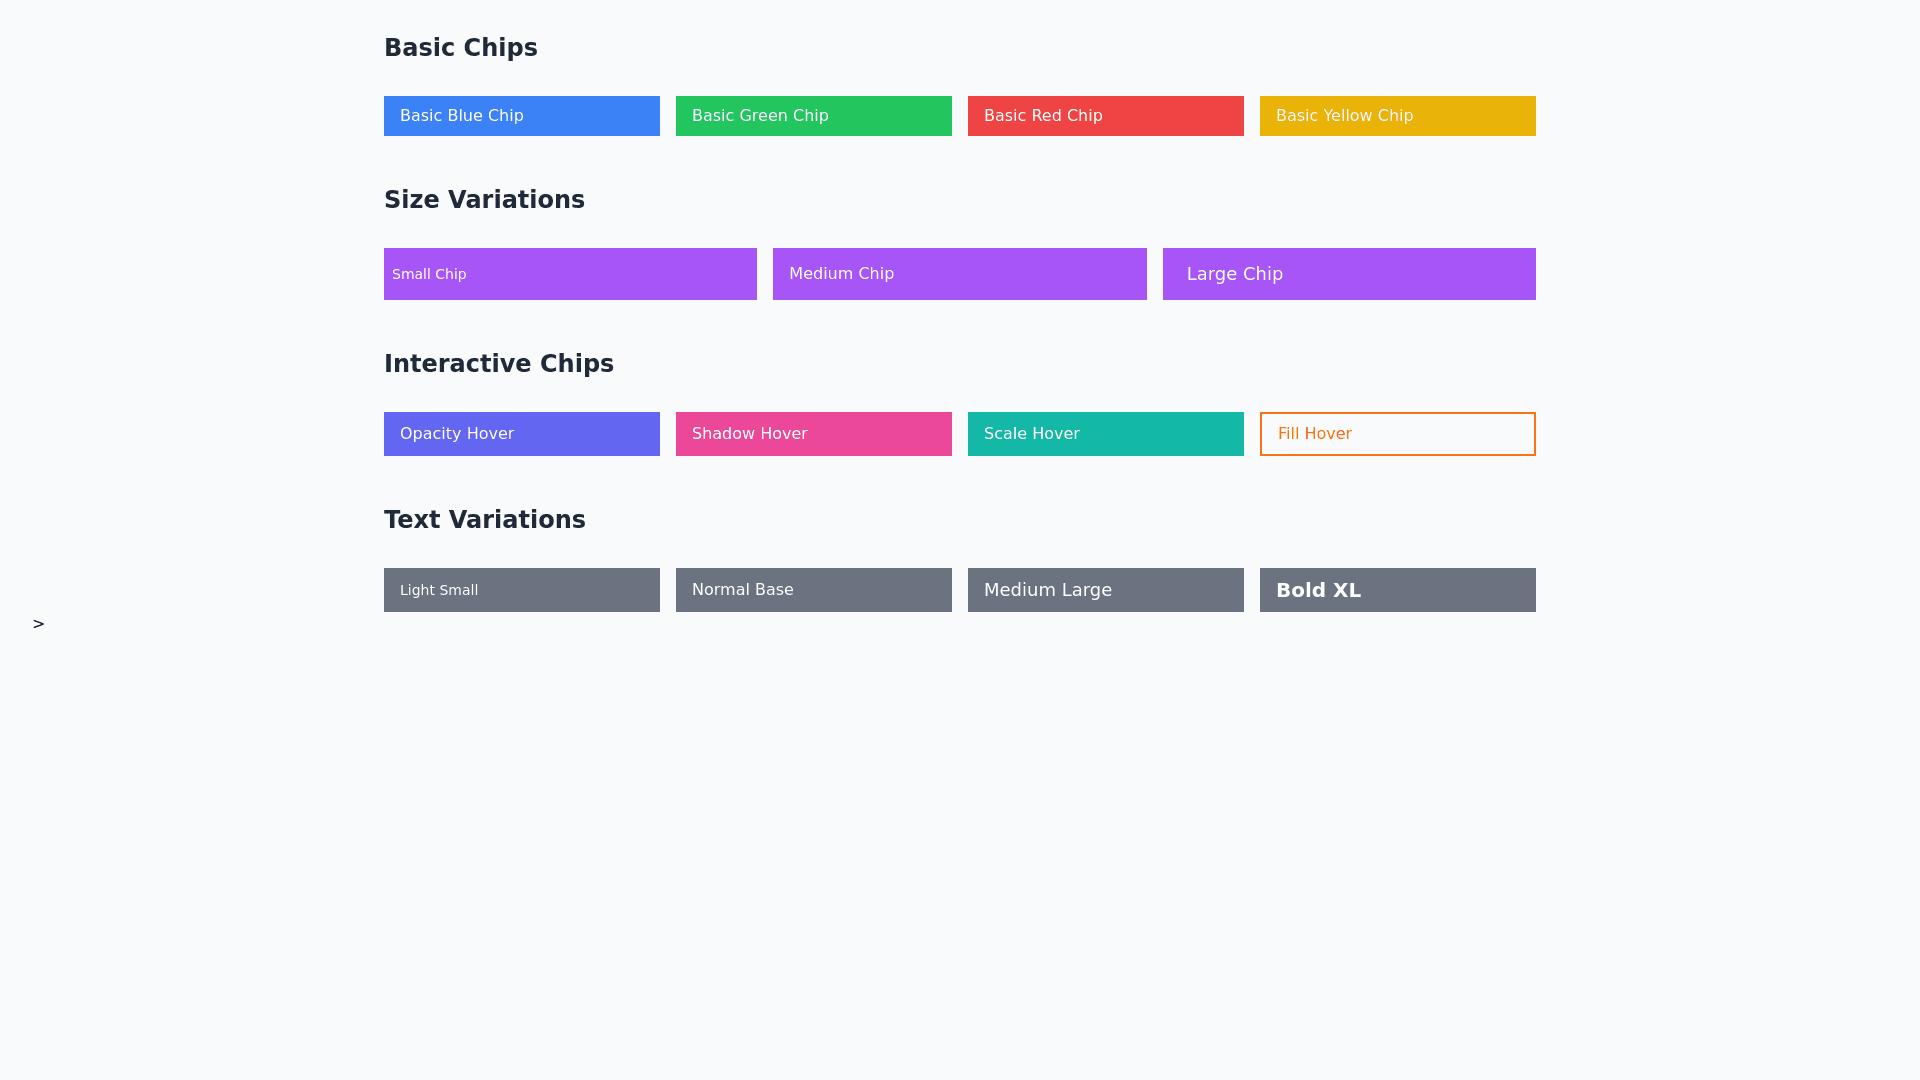Click the teal Scale Hover chip
This screenshot has width=1920, height=1080.
pyautogui.click(x=1105, y=434)
